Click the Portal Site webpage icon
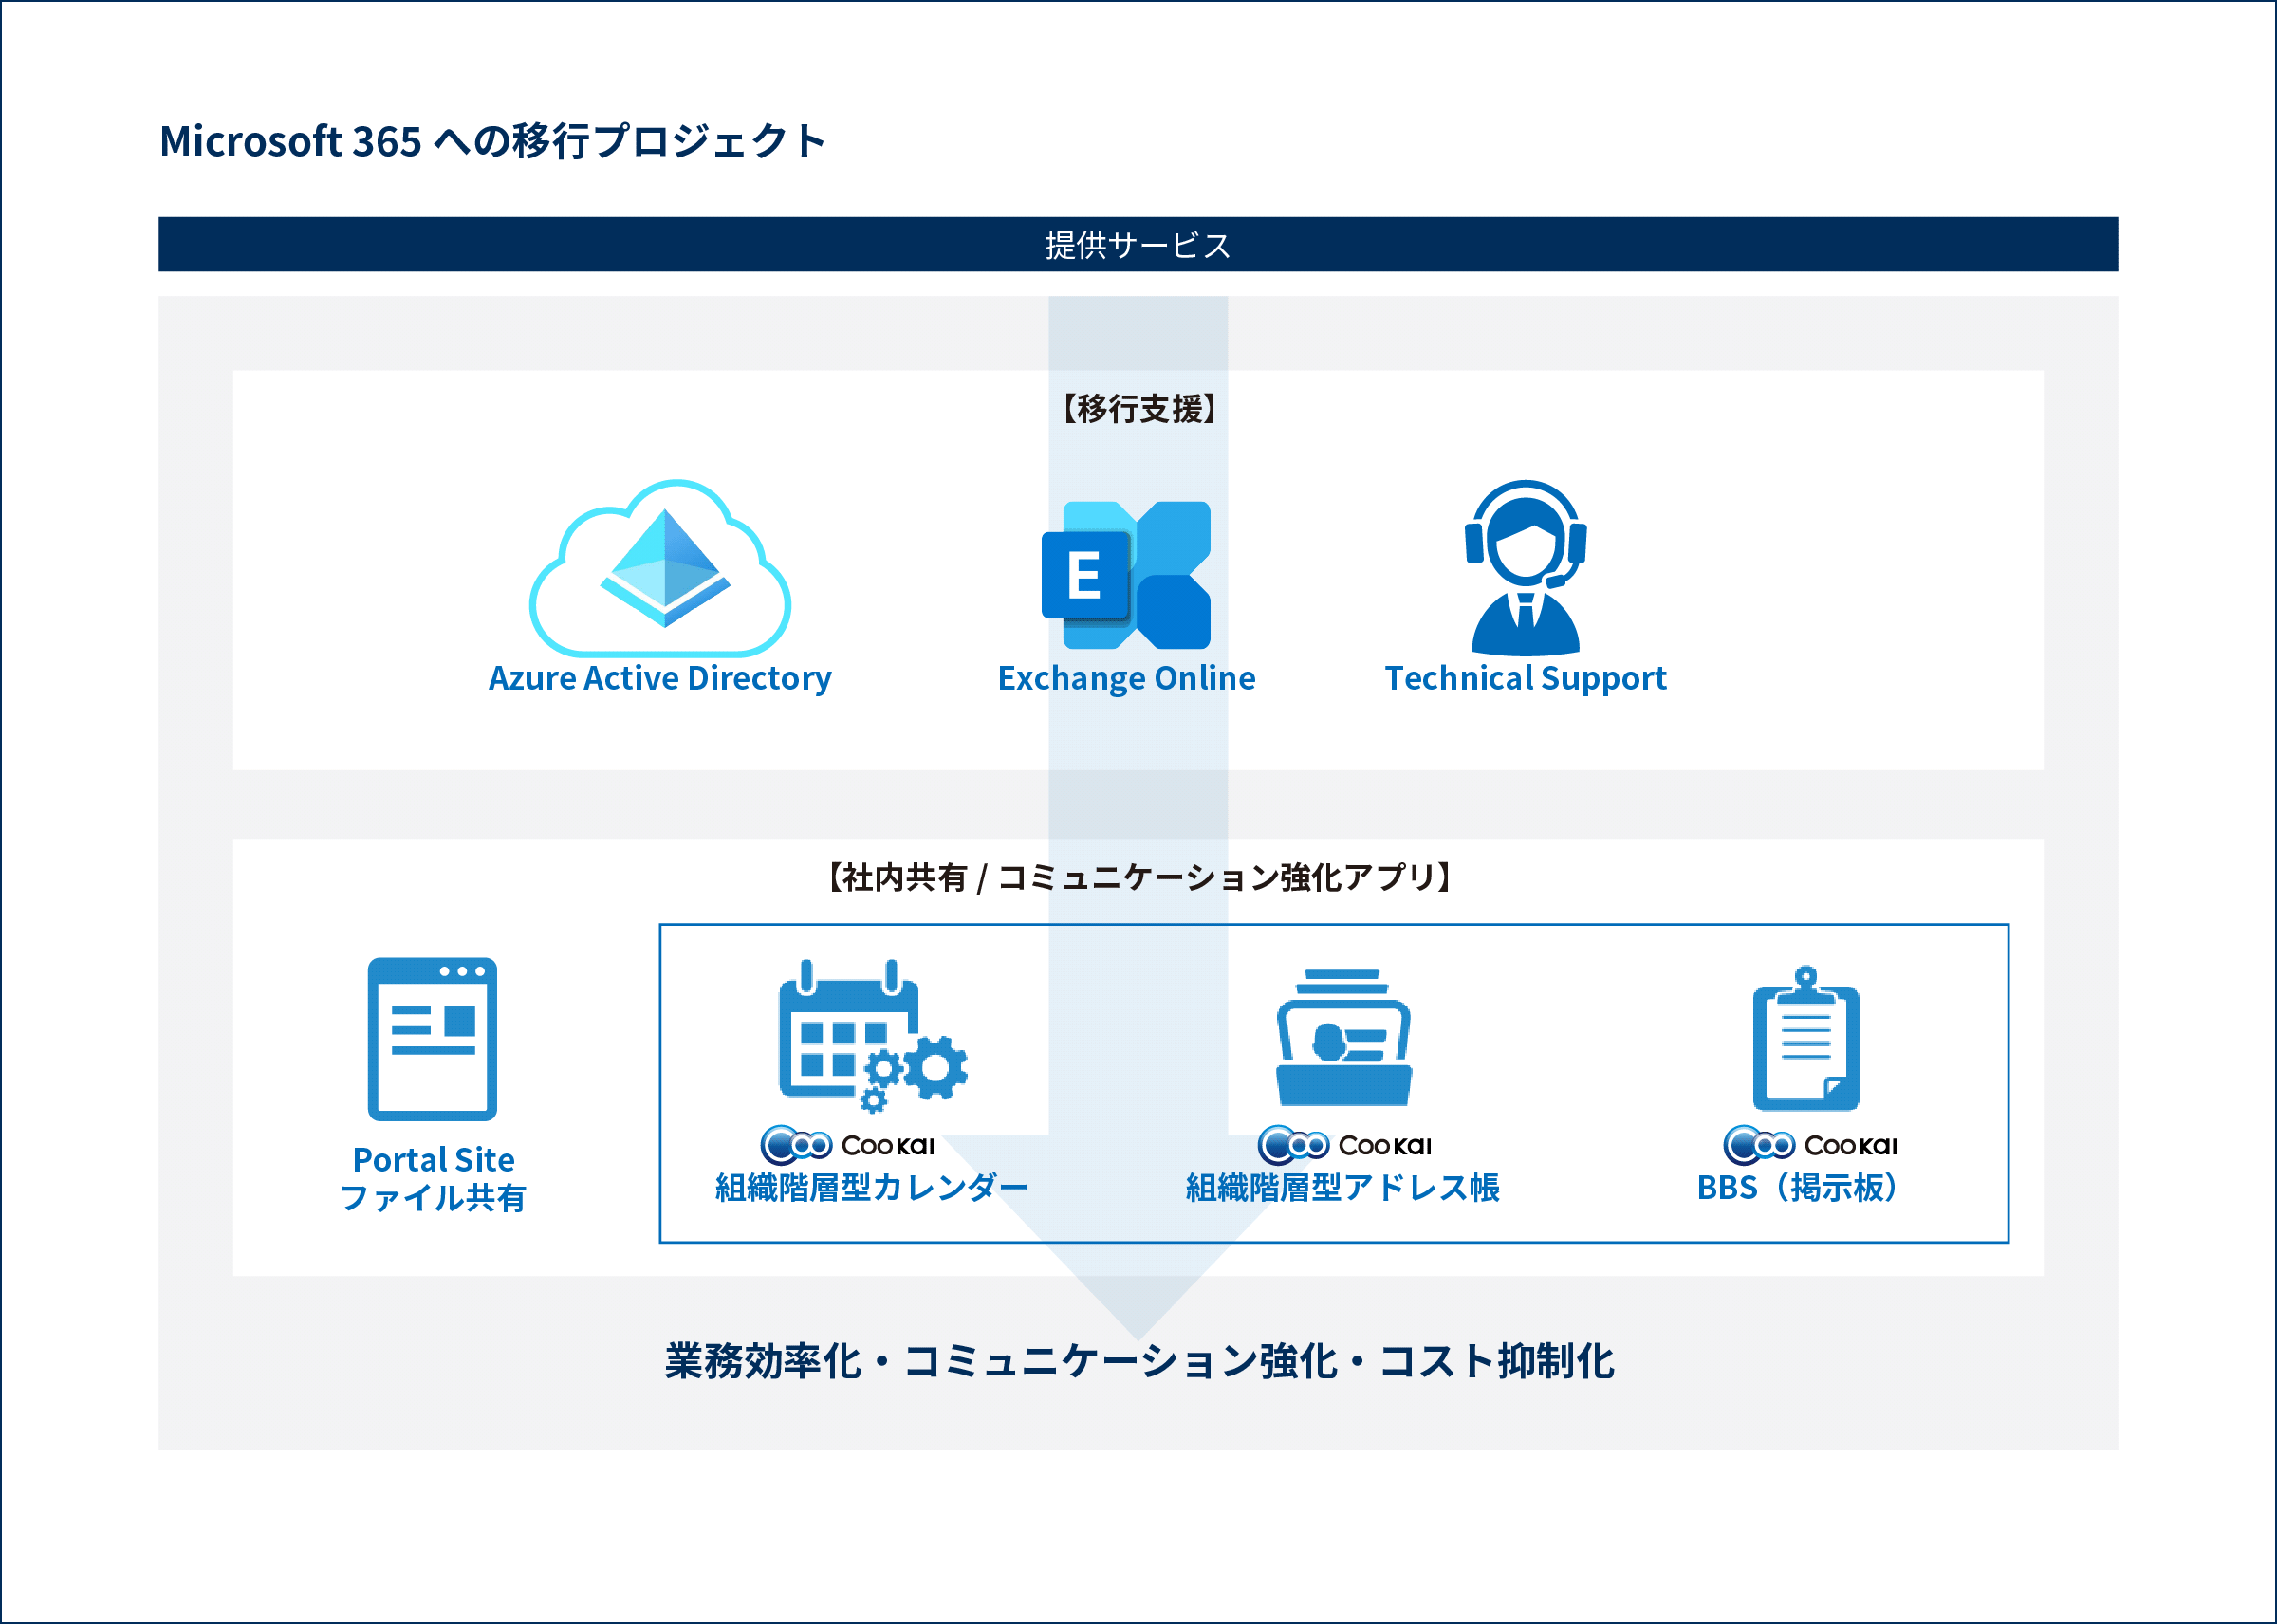This screenshot has width=2277, height=1624. (x=432, y=1039)
